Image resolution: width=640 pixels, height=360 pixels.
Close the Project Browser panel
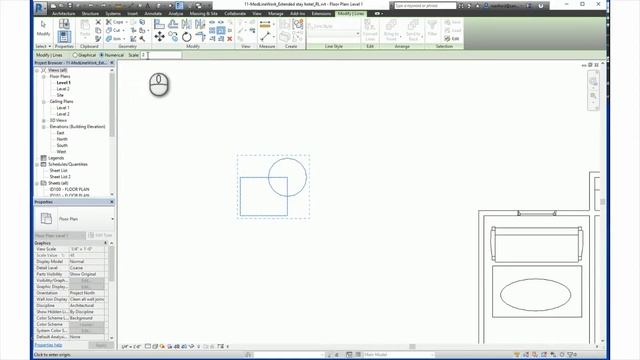(112, 63)
